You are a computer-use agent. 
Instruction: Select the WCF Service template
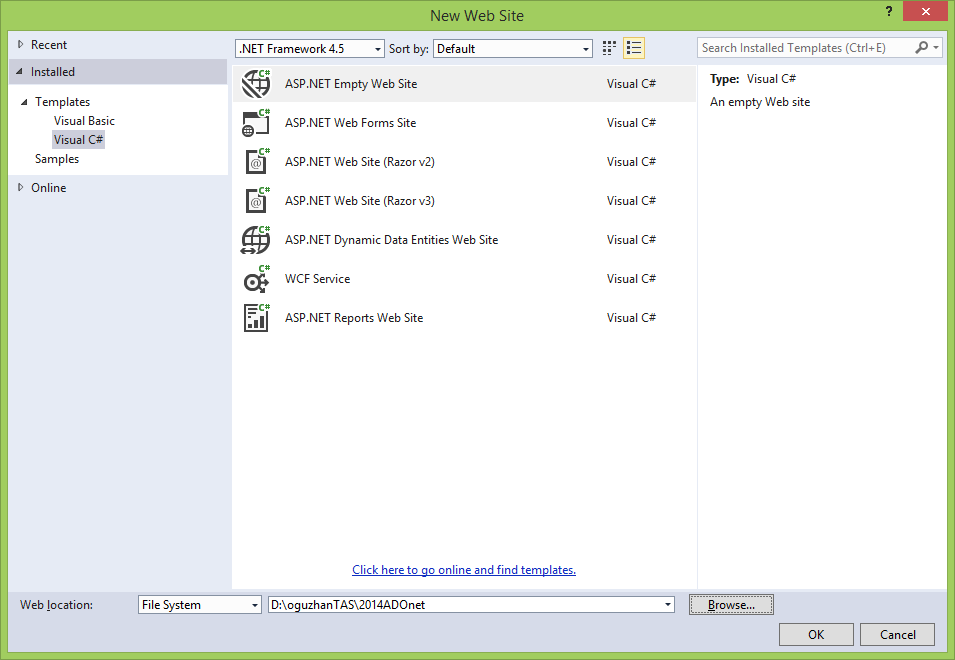click(x=464, y=279)
